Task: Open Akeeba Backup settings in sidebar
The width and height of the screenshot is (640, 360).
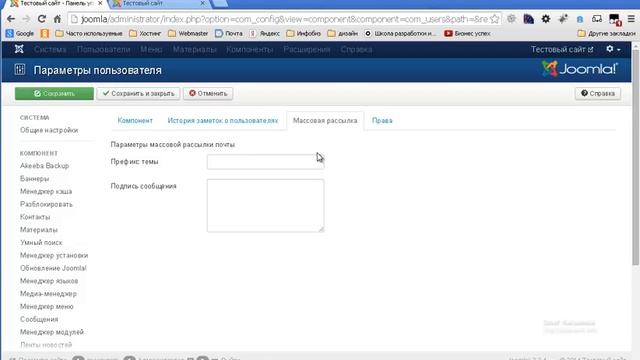Action: (44, 166)
